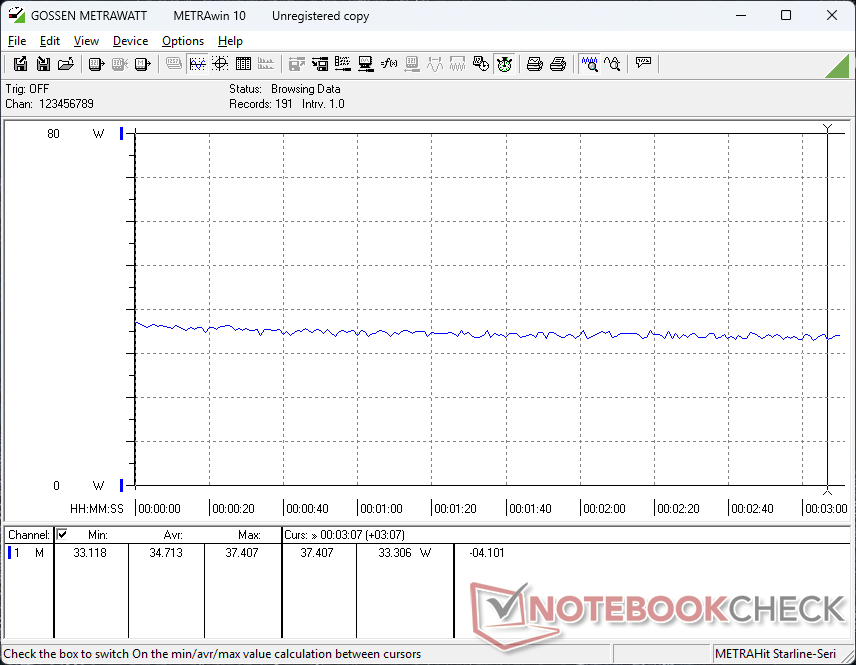Show the data table view icon
The width and height of the screenshot is (856, 665).
click(x=243, y=64)
